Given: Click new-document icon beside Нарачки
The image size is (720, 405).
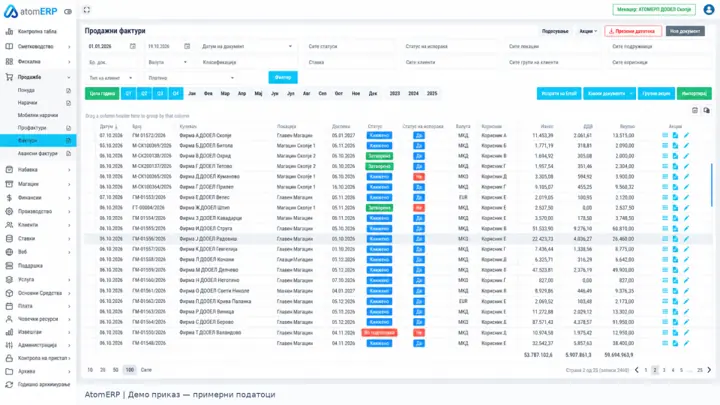Looking at the screenshot, I should coord(68,103).
